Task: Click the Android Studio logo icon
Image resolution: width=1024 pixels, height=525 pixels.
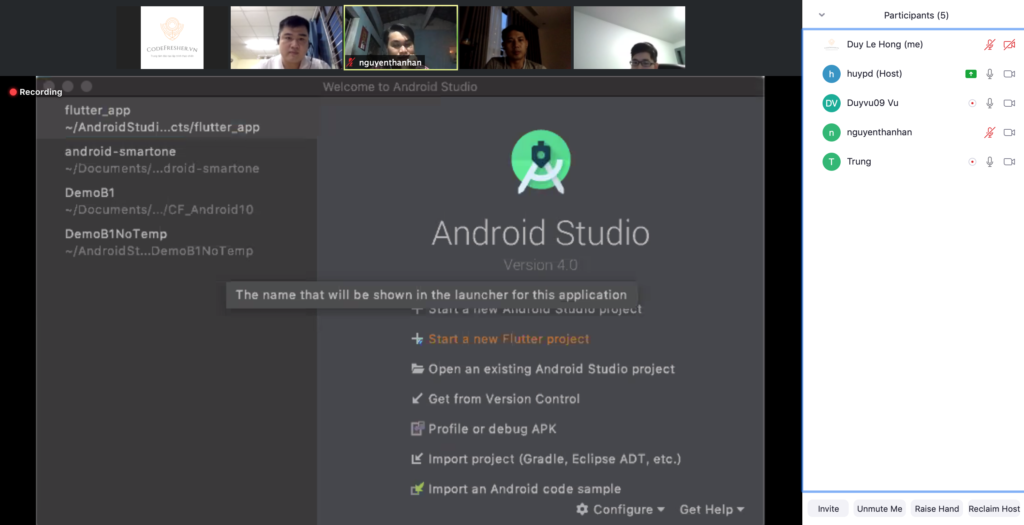Action: (x=540, y=162)
